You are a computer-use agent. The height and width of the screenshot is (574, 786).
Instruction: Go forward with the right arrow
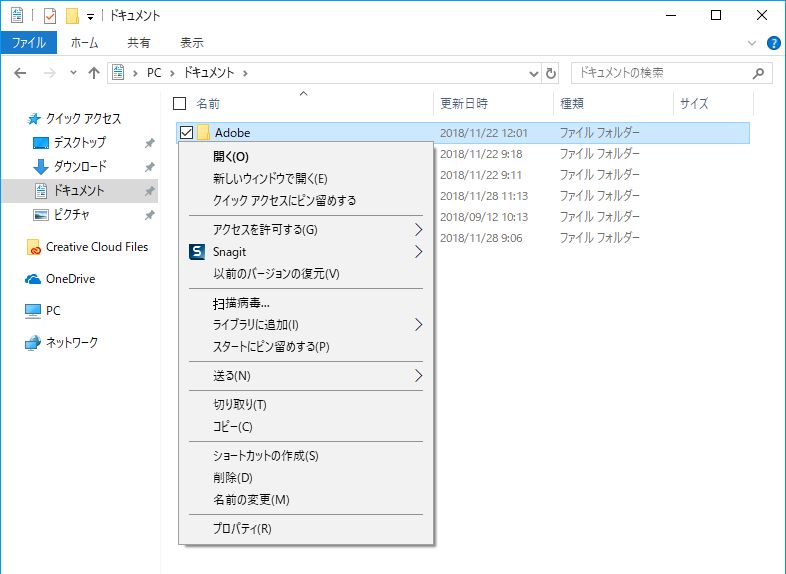49,73
